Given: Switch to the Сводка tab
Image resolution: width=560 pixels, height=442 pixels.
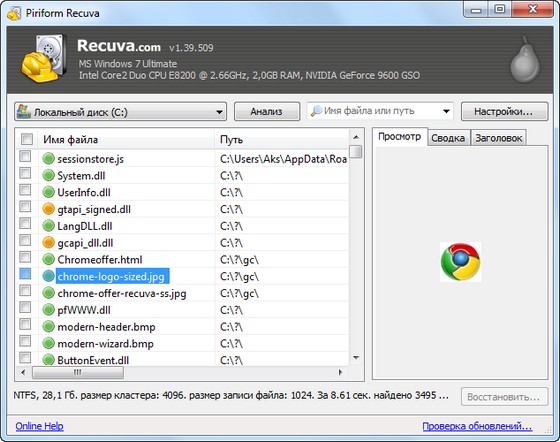Looking at the screenshot, I should tap(448, 138).
